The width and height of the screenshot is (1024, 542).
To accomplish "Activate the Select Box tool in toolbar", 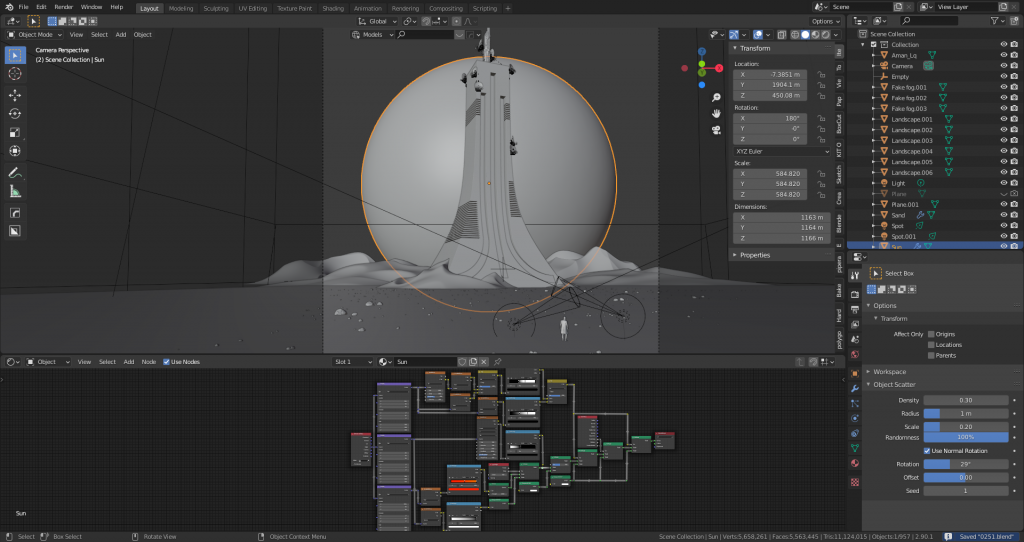I will pyautogui.click(x=15, y=56).
